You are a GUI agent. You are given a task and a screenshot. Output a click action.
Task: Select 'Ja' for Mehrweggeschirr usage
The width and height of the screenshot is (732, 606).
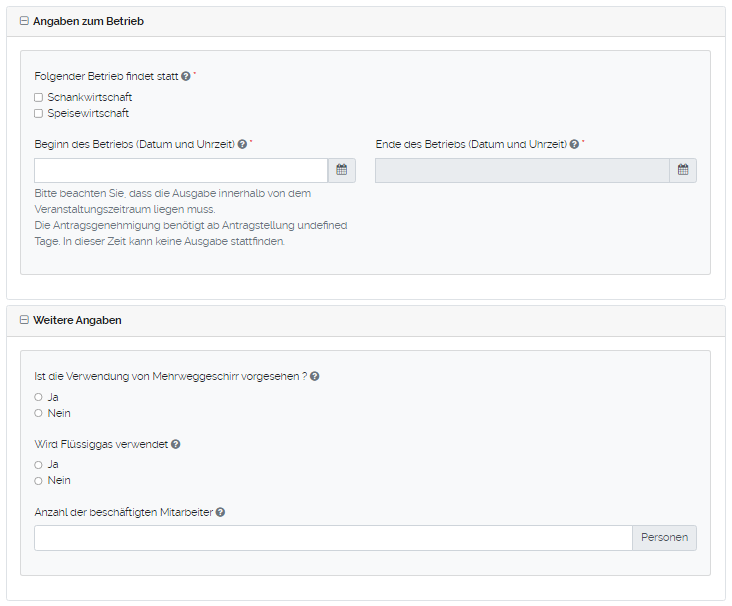click(39, 397)
